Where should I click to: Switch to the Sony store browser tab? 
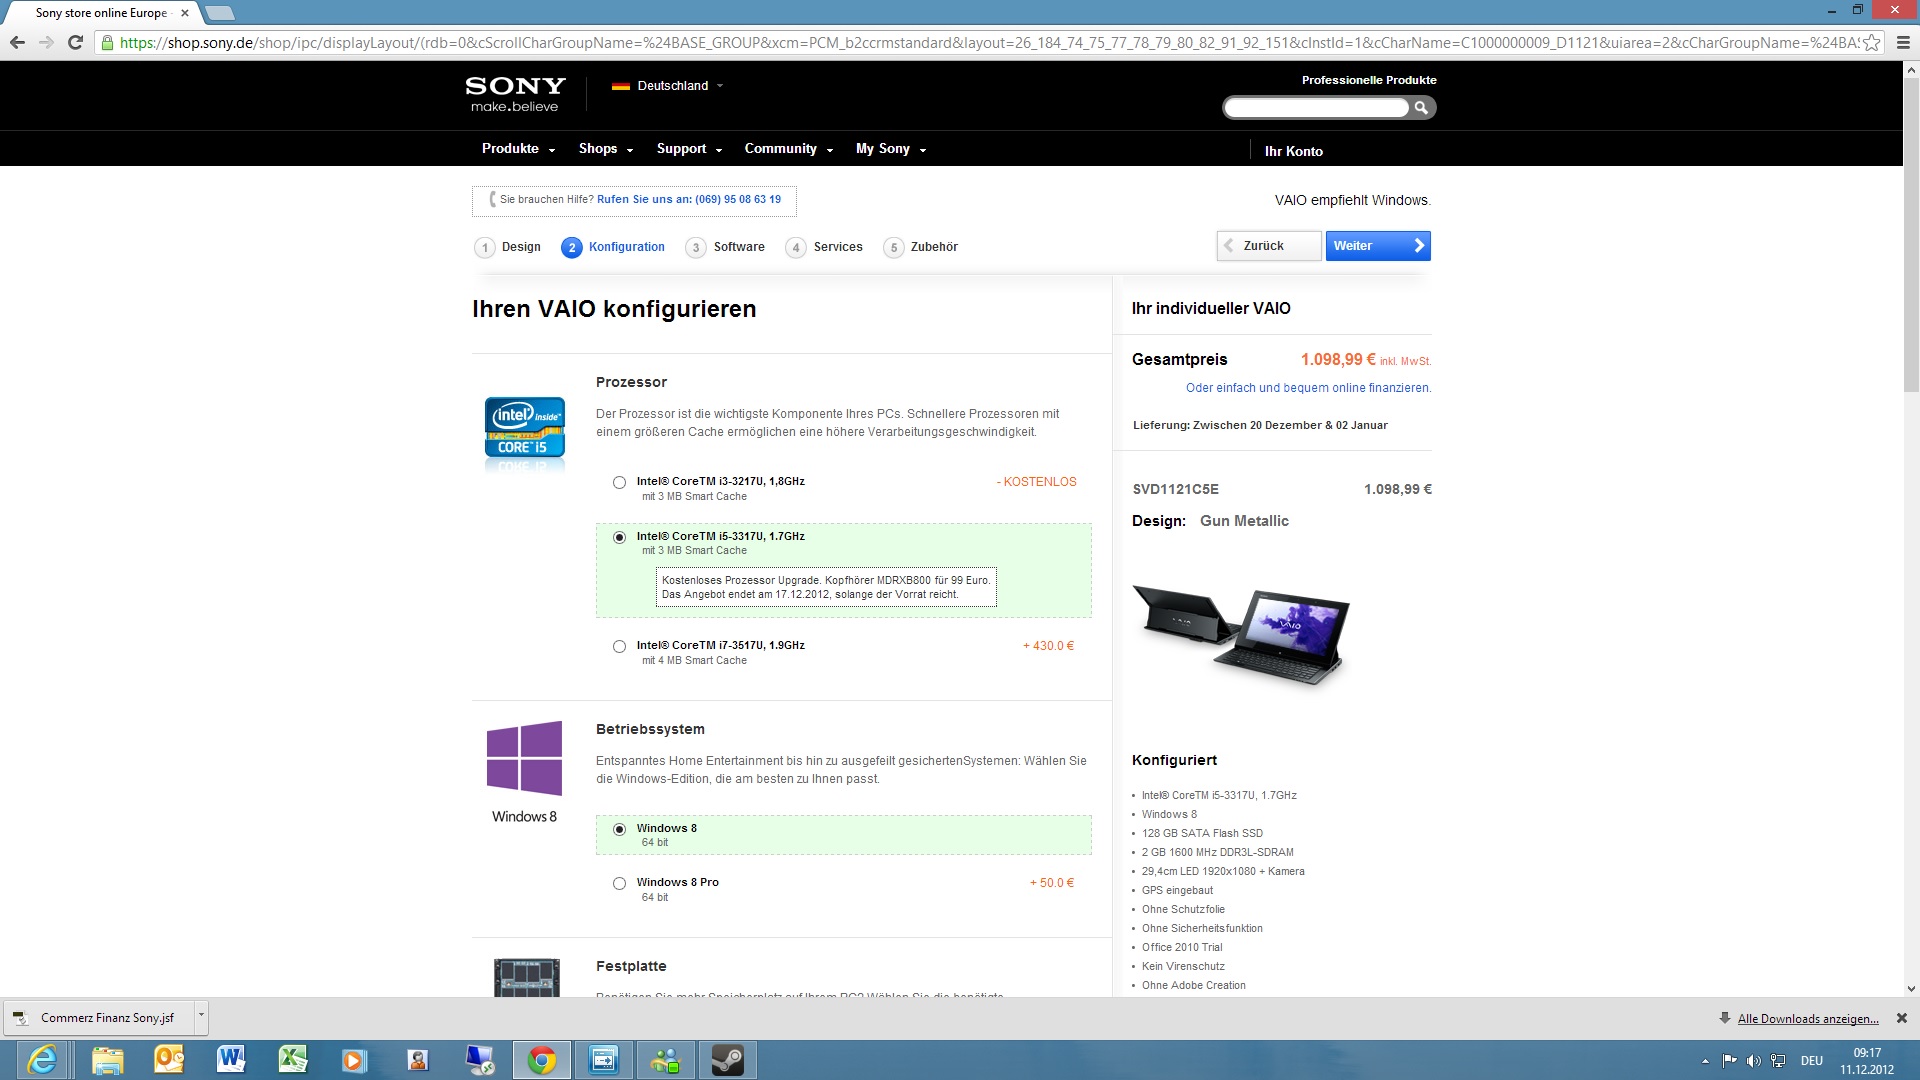coord(103,13)
